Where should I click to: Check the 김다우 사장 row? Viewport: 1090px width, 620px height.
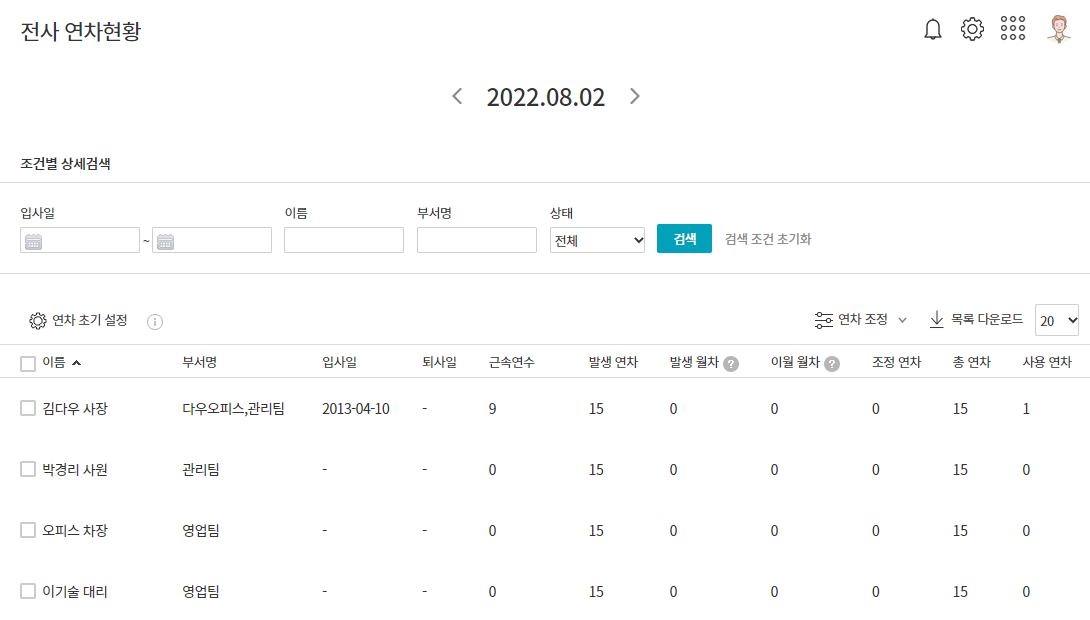pos(28,408)
